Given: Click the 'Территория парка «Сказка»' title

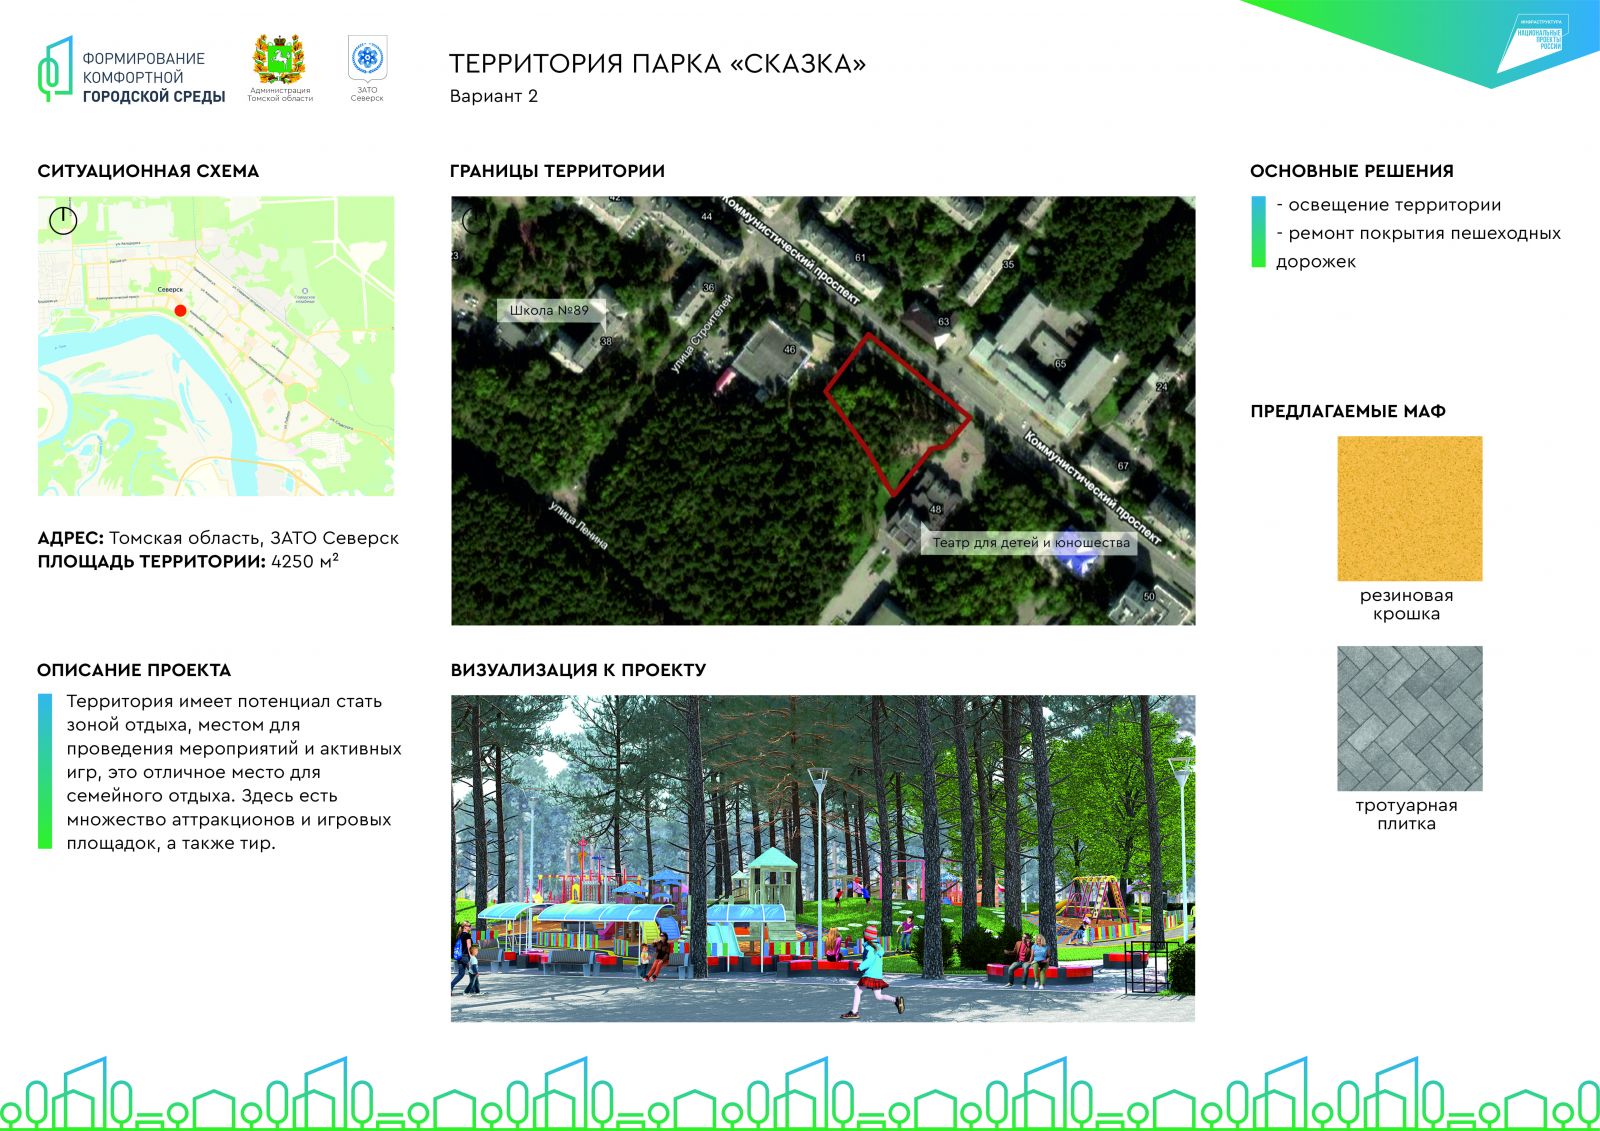Looking at the screenshot, I should pyautogui.click(x=657, y=64).
